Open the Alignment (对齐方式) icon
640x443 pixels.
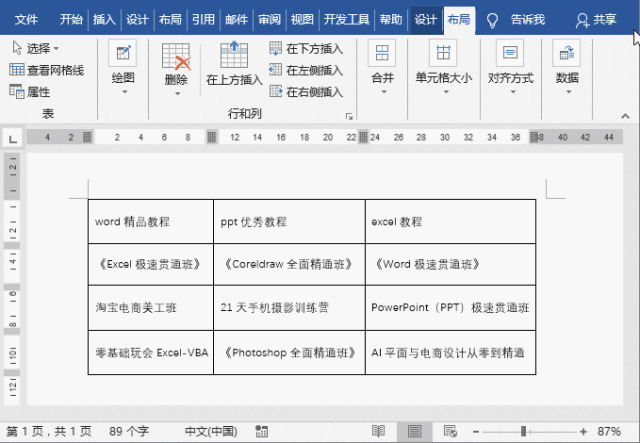(x=510, y=53)
